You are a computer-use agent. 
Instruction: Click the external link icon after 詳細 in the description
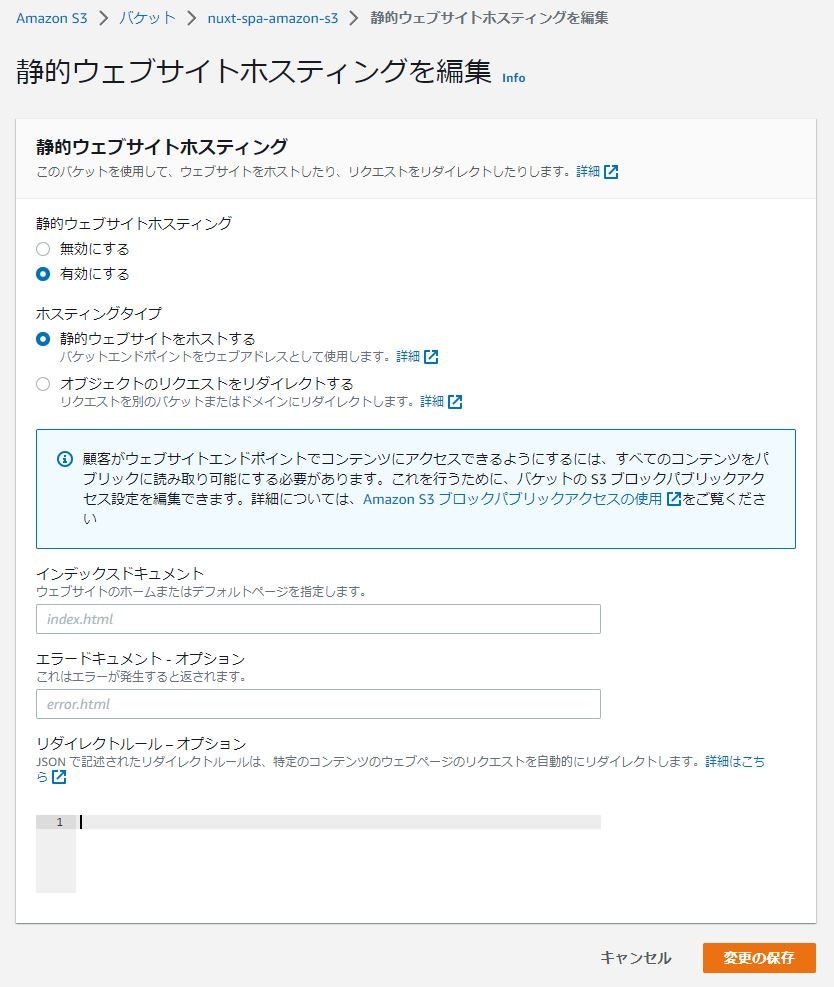click(x=610, y=171)
